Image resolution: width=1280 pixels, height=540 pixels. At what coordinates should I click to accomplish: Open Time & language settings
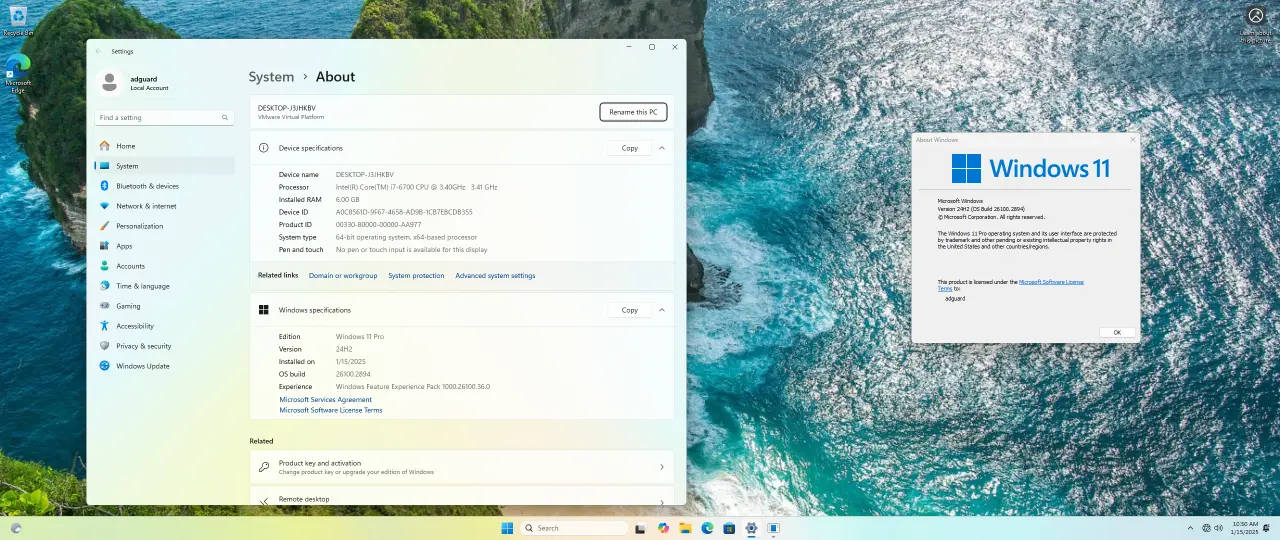(165, 286)
